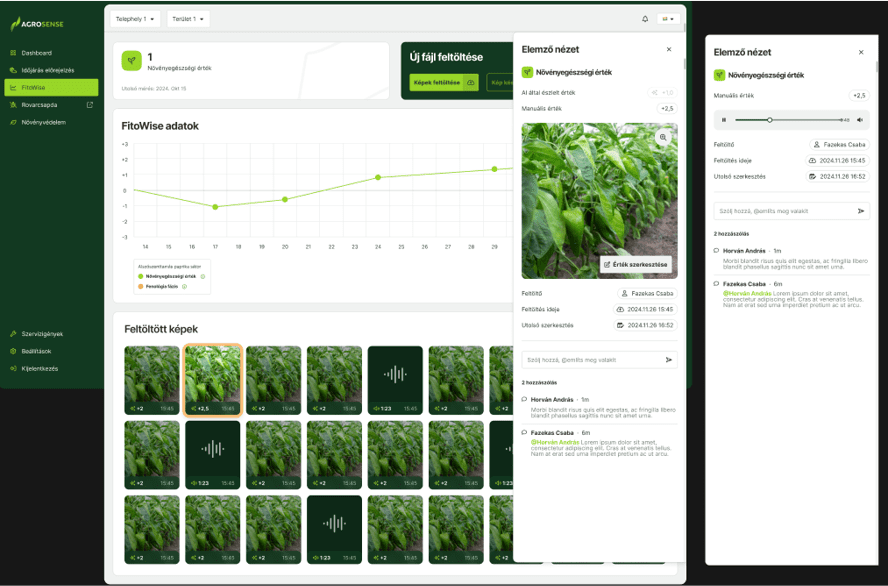Click the Érték szerkesztése button
Screen dimensions: 888x586
point(637,264)
